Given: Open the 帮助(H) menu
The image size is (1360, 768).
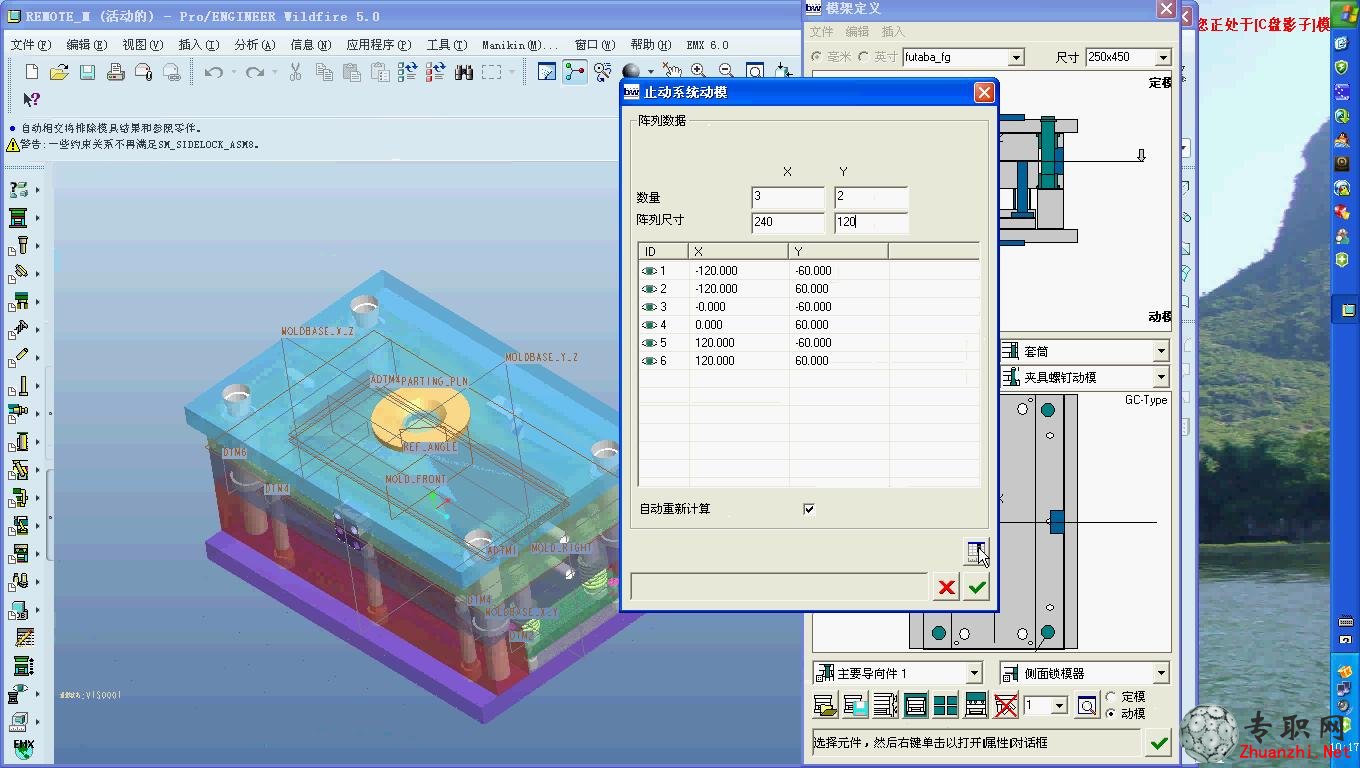Looking at the screenshot, I should coord(650,45).
